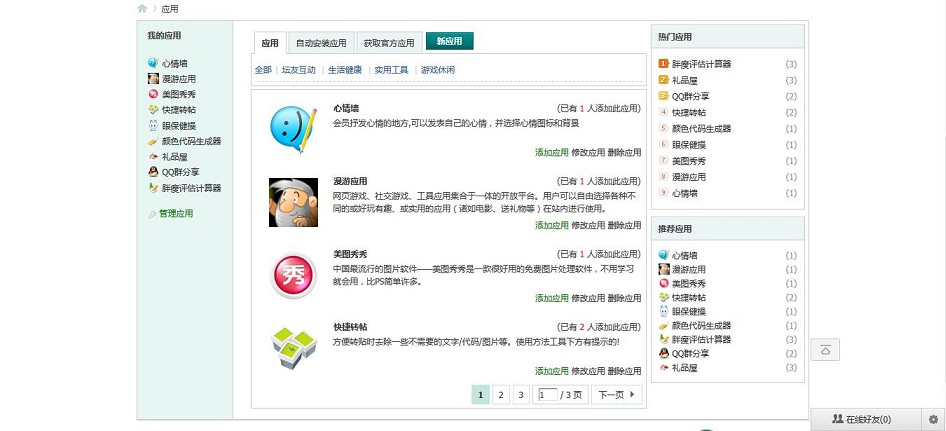The height and width of the screenshot is (431, 946).
Task: Open 漫游应用 icon in left sidebar
Action: click(153, 78)
